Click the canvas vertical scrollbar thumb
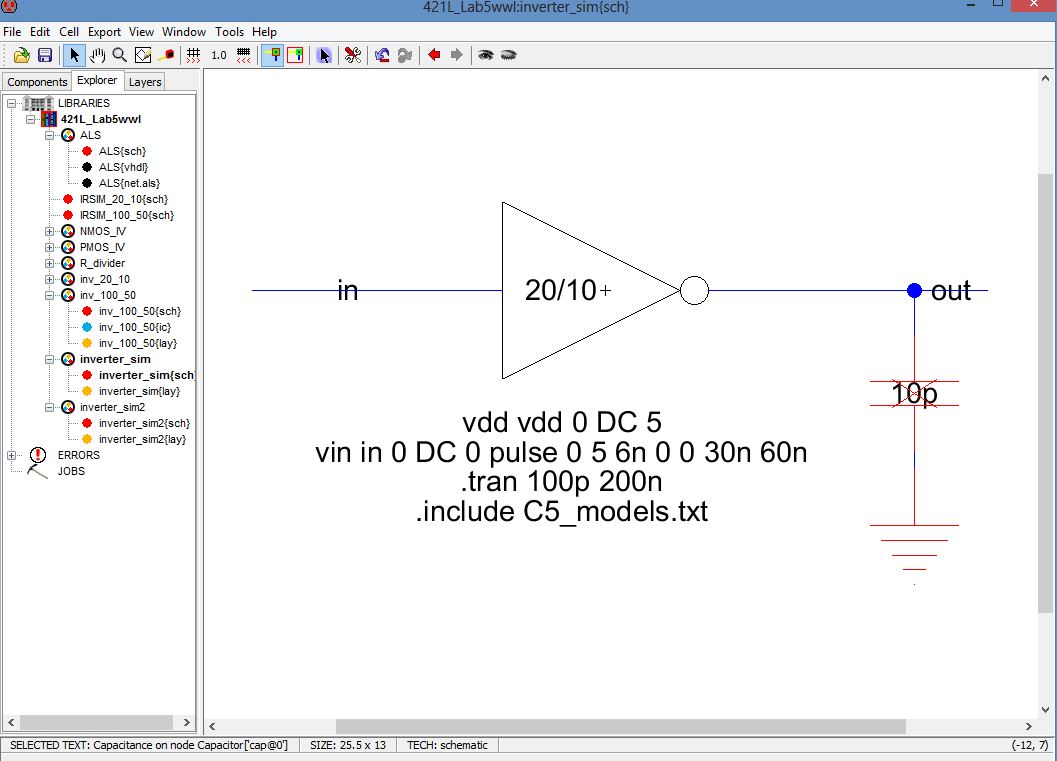 (x=1046, y=393)
